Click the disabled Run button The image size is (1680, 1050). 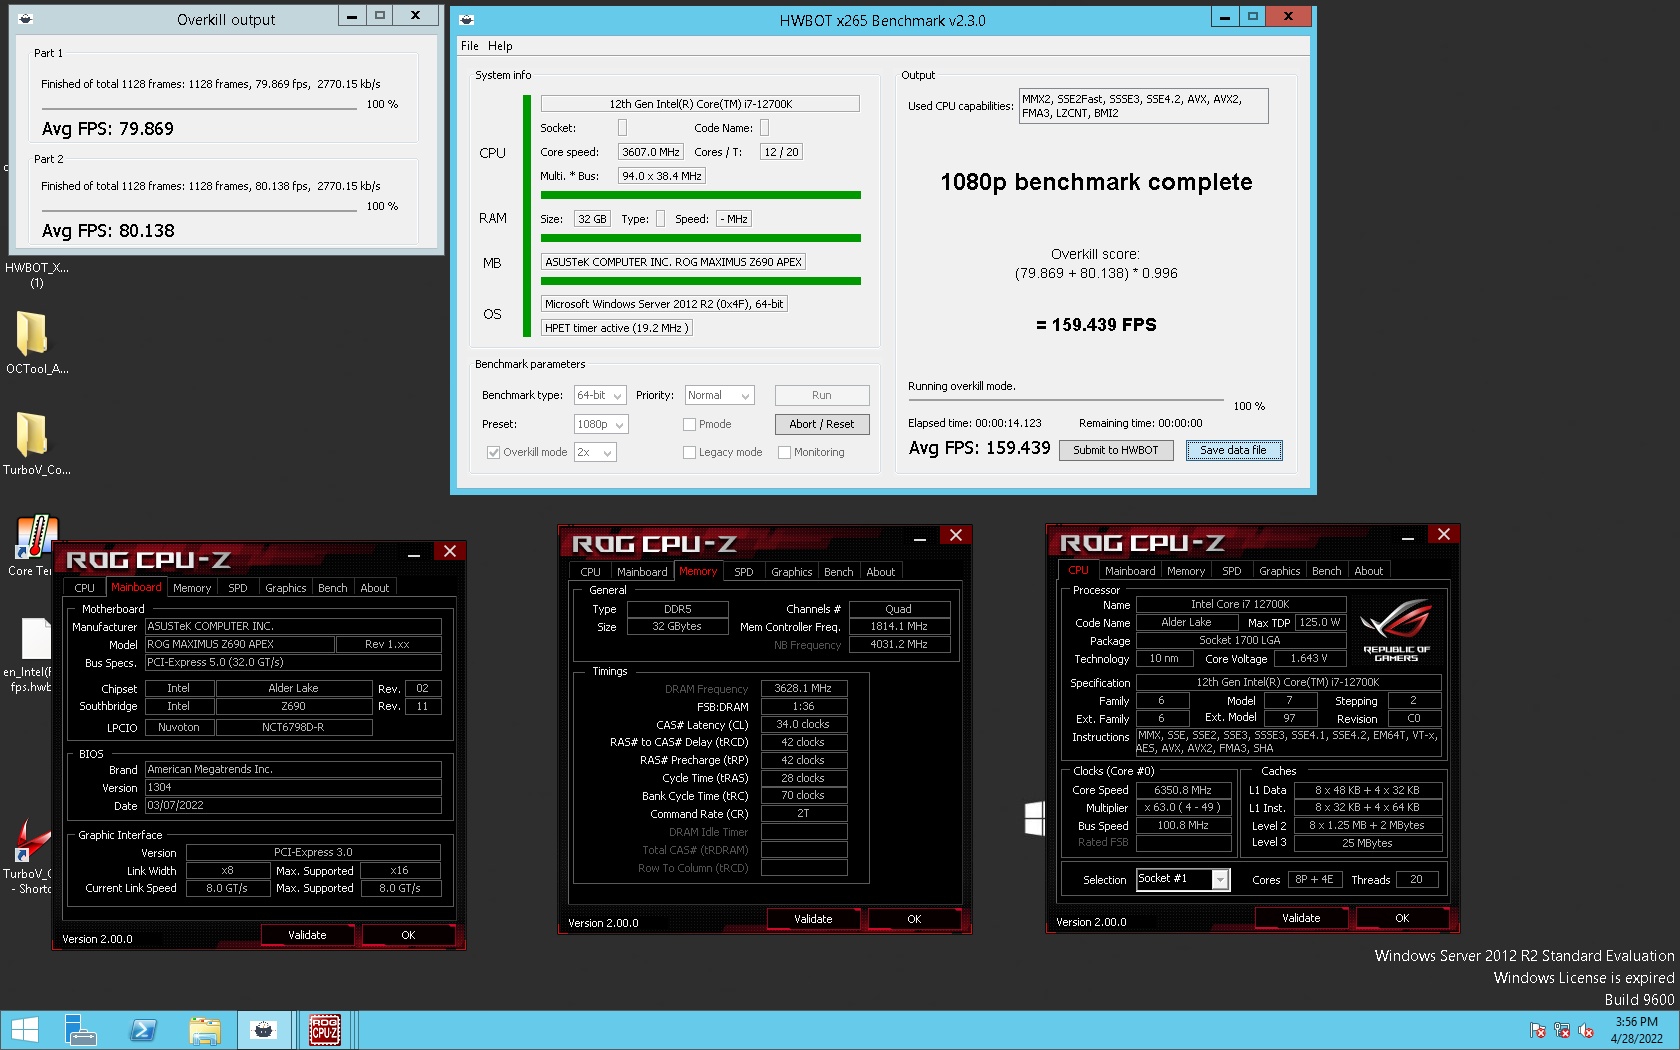click(822, 396)
